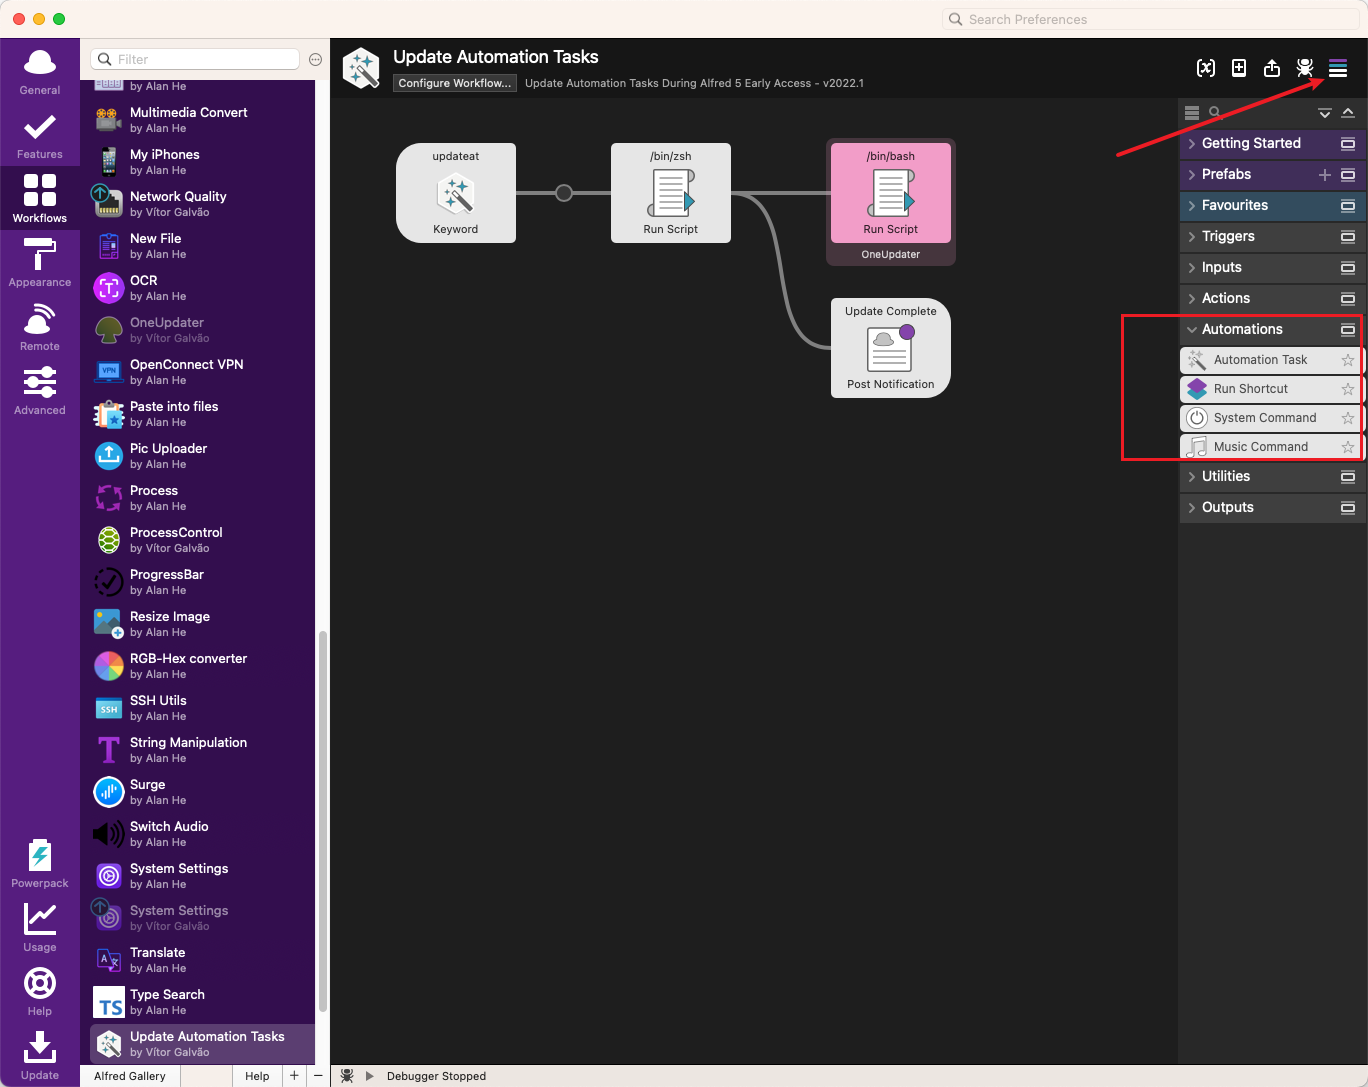Toggle solo view for Triggers section
The width and height of the screenshot is (1368, 1087).
[1348, 236]
